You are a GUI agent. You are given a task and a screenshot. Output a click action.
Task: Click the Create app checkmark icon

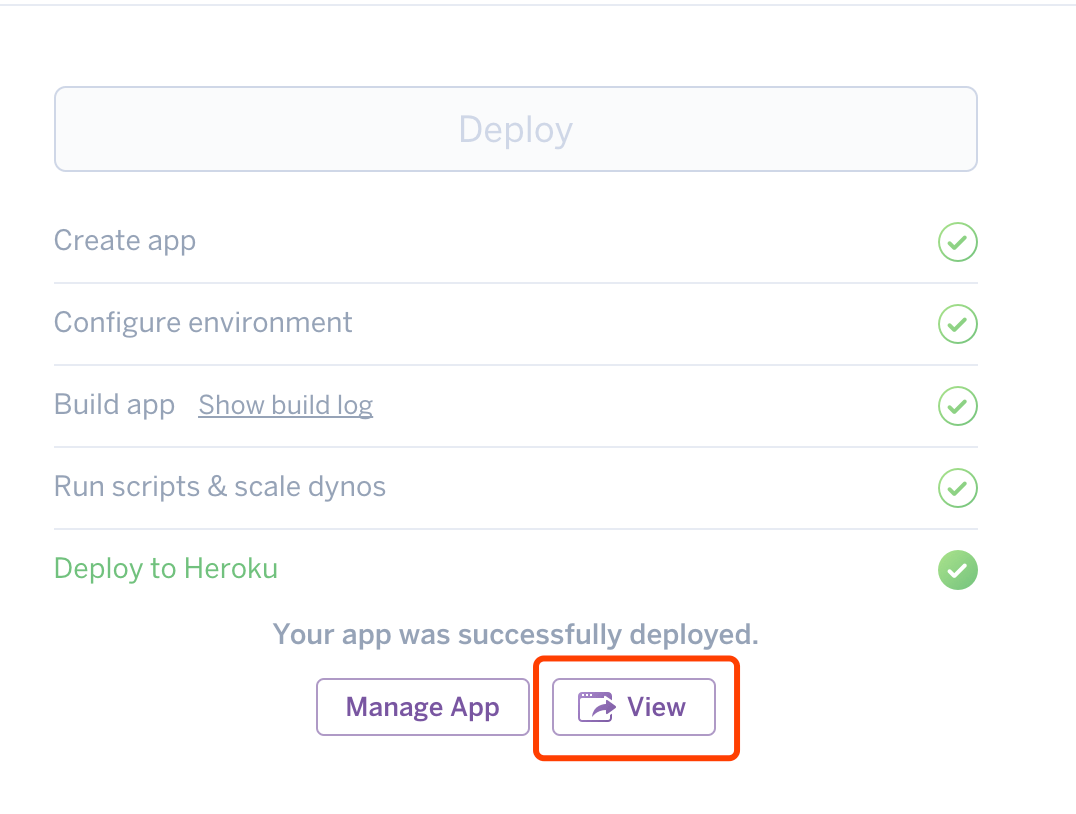point(957,242)
